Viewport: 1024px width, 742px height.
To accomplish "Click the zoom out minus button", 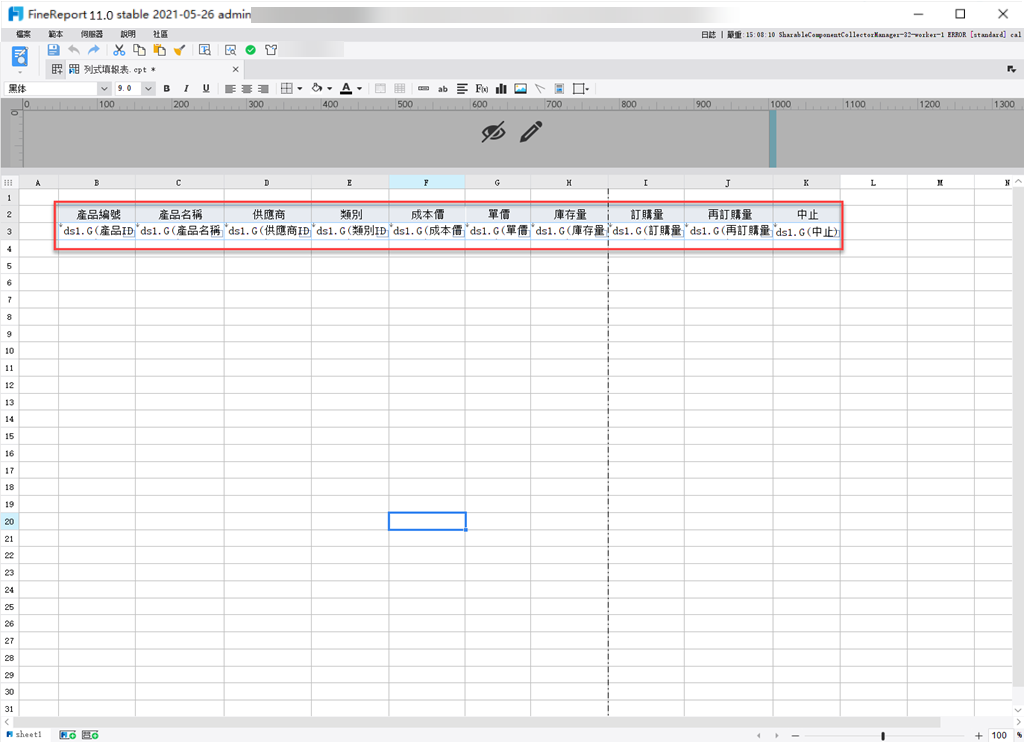I will coord(795,735).
